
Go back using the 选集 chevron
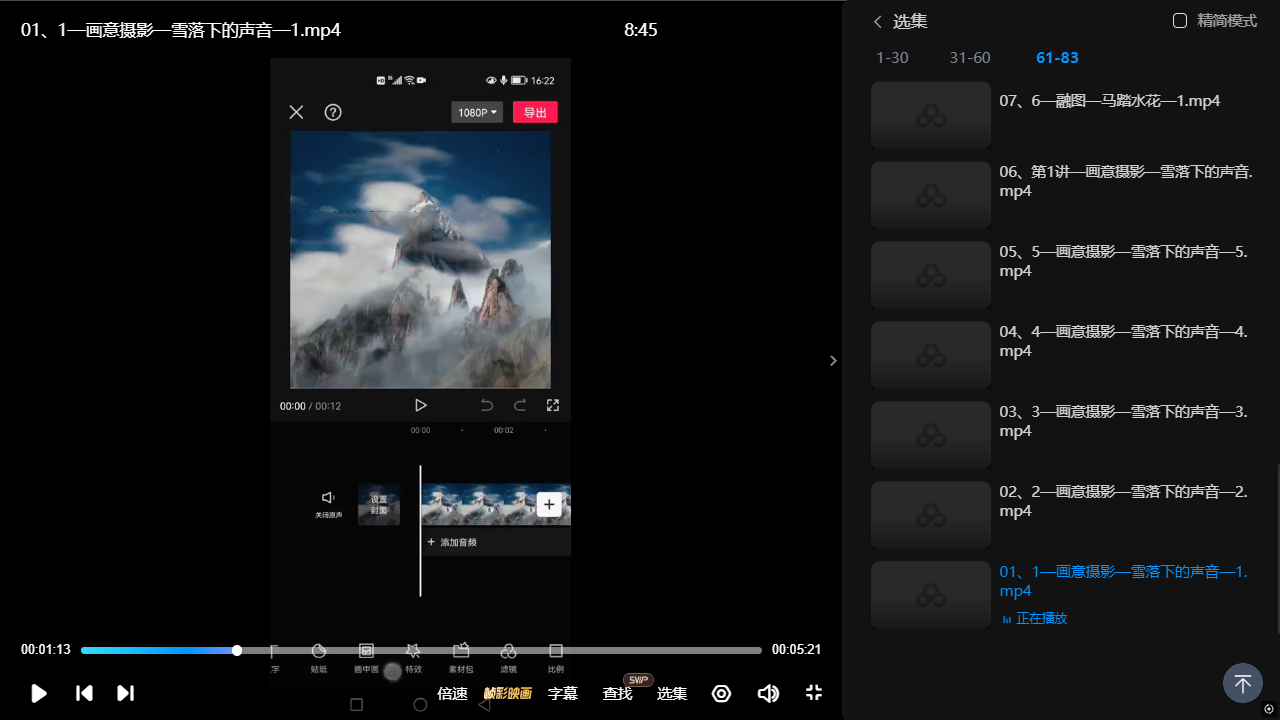tap(878, 22)
